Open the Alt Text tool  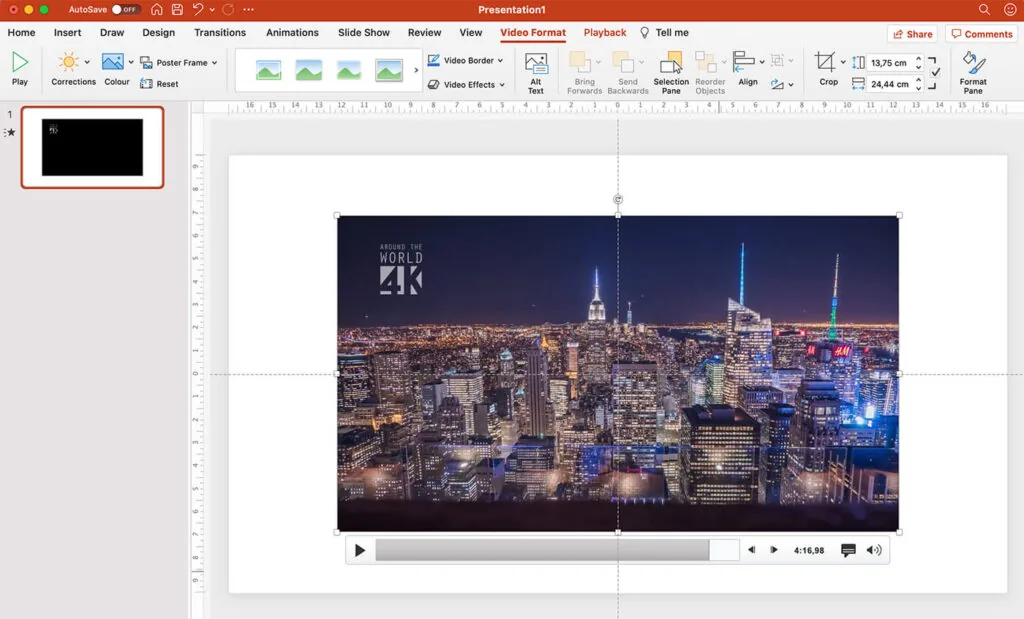point(536,73)
